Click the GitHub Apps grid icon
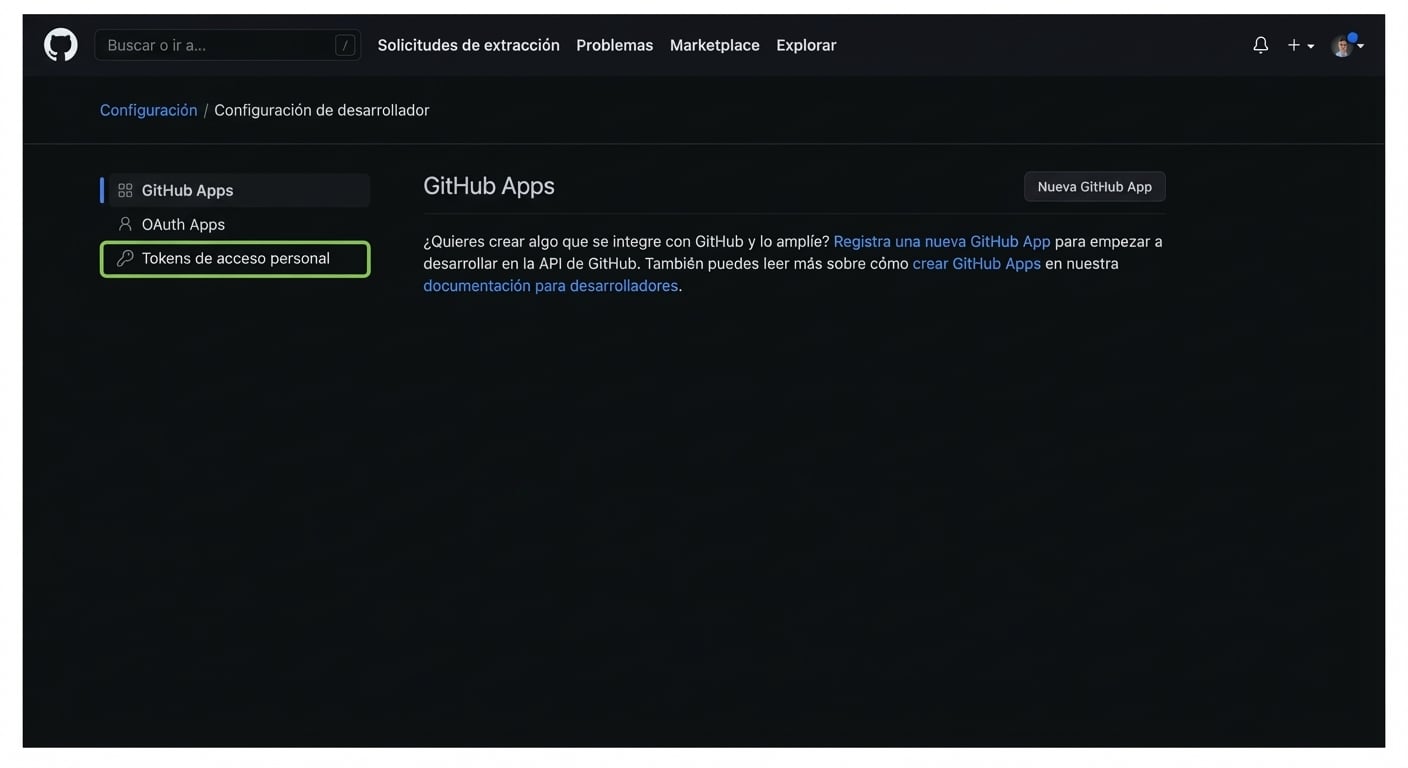 125,190
